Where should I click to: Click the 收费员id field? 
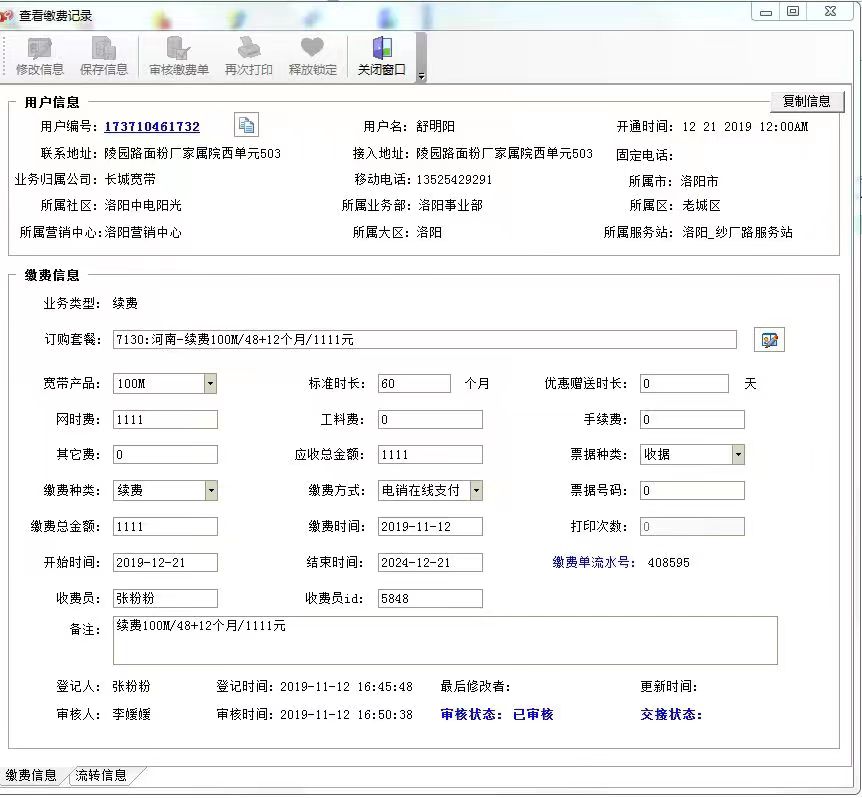(430, 598)
